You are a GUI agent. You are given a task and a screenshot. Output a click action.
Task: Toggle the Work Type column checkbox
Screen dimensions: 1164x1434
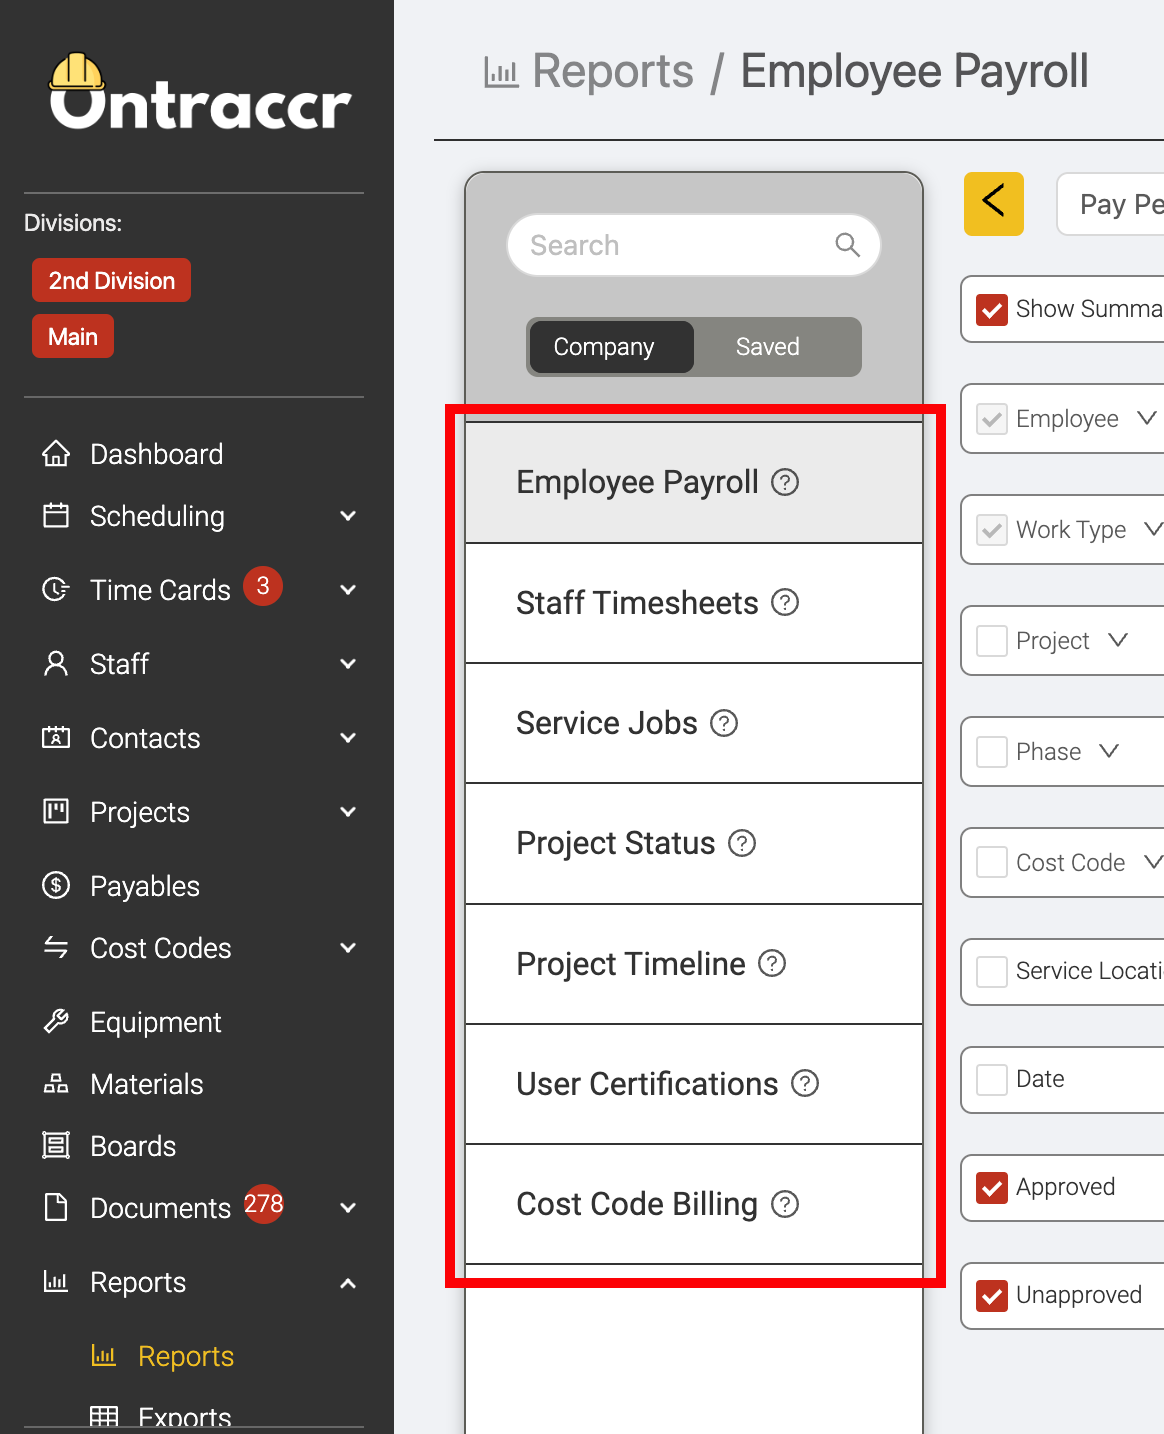click(x=992, y=530)
